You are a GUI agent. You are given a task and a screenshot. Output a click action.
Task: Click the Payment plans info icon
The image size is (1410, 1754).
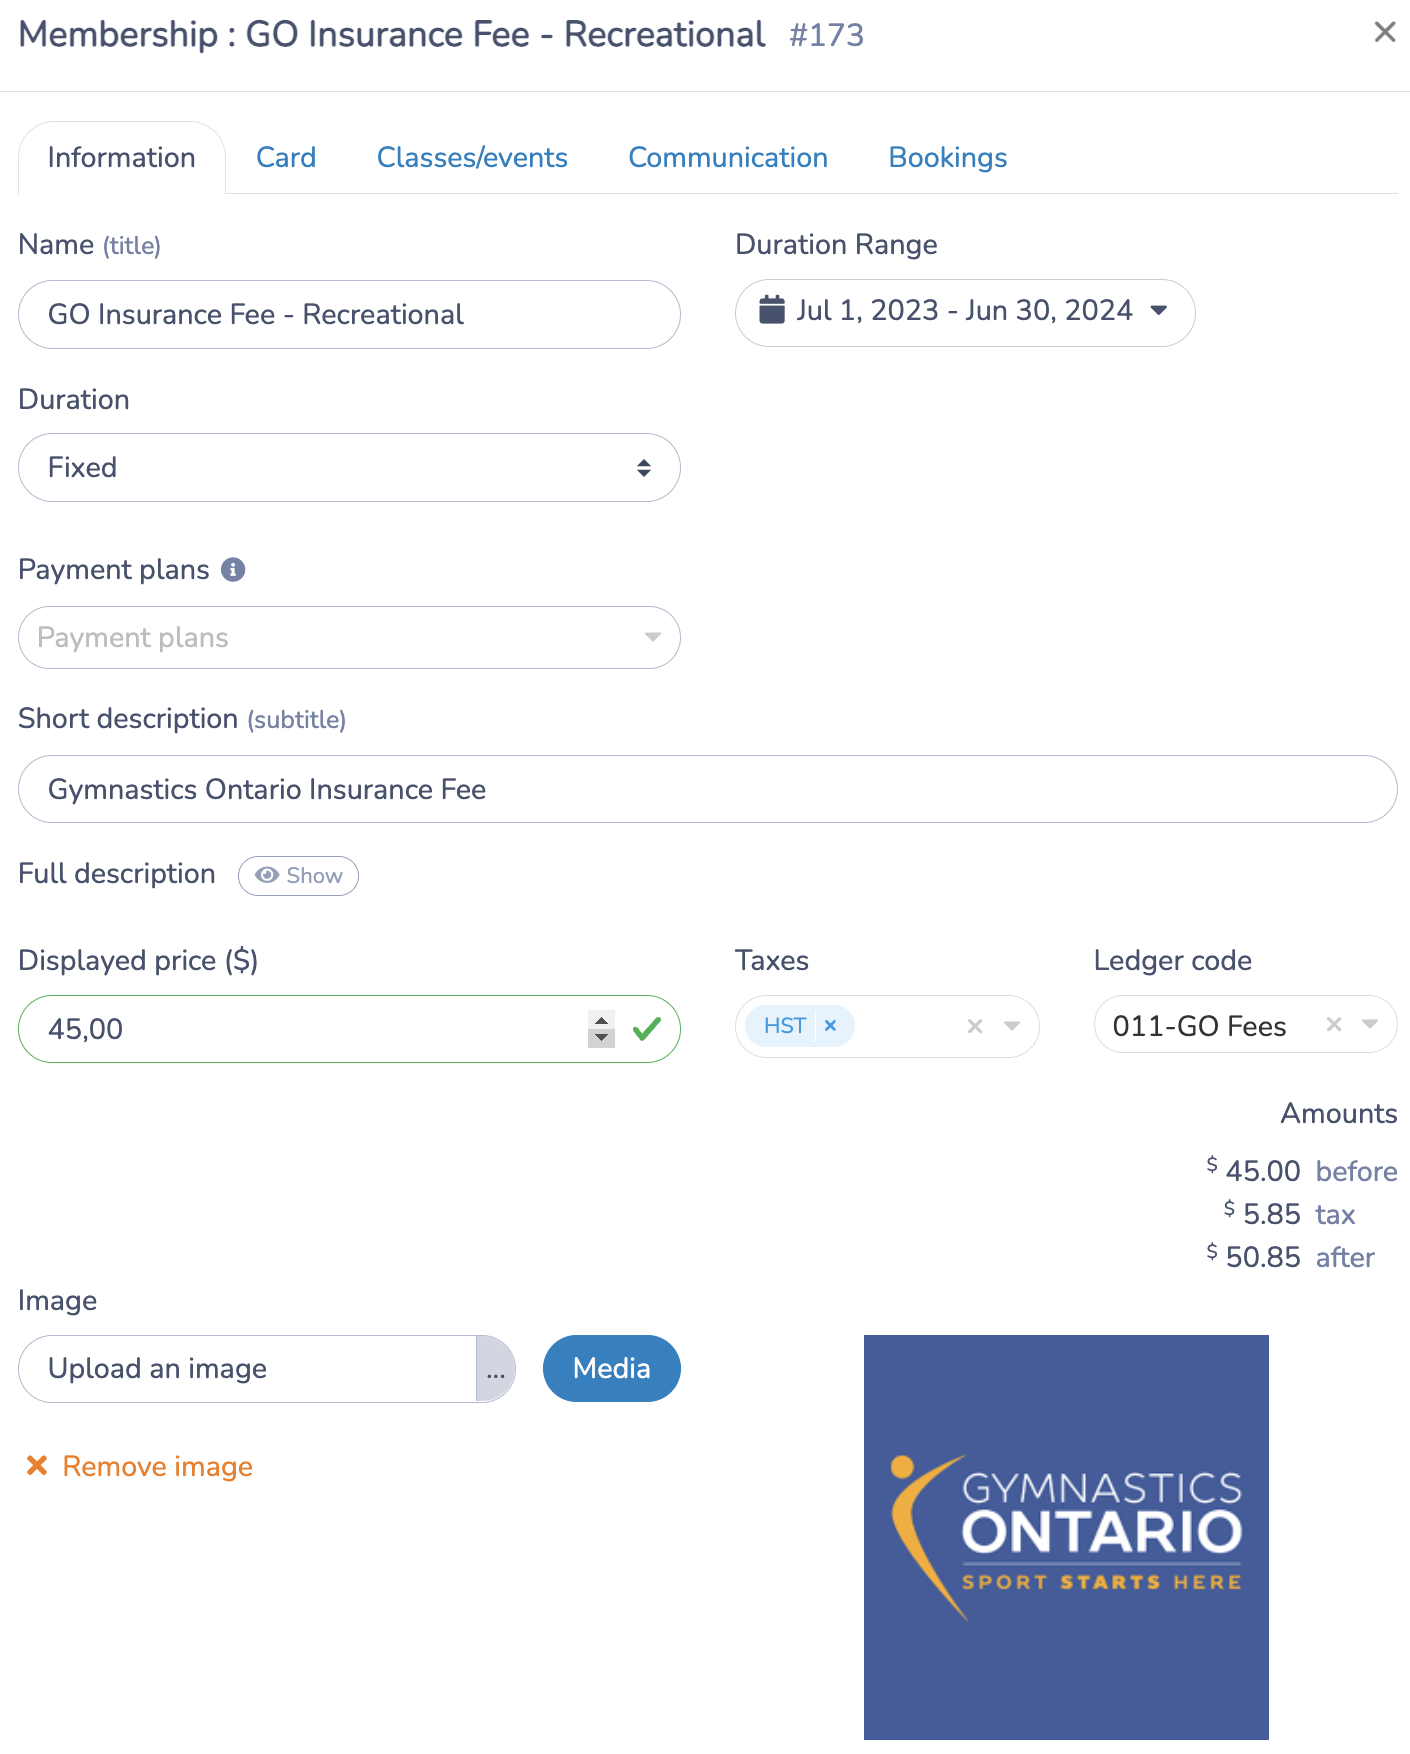pyautogui.click(x=233, y=570)
